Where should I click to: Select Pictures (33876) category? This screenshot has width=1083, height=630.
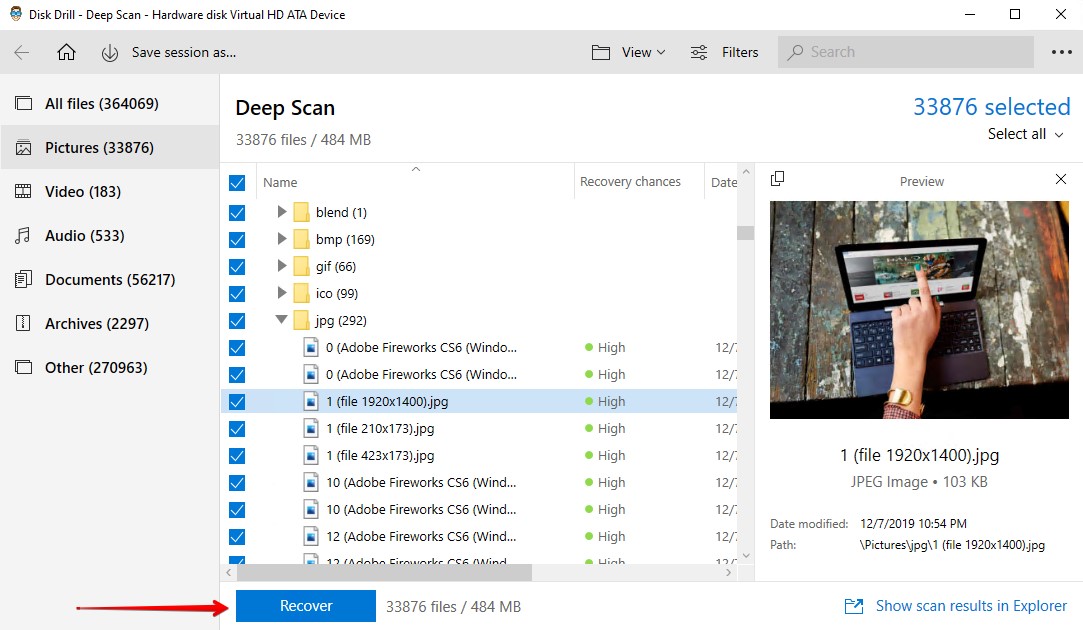pyautogui.click(x=110, y=147)
